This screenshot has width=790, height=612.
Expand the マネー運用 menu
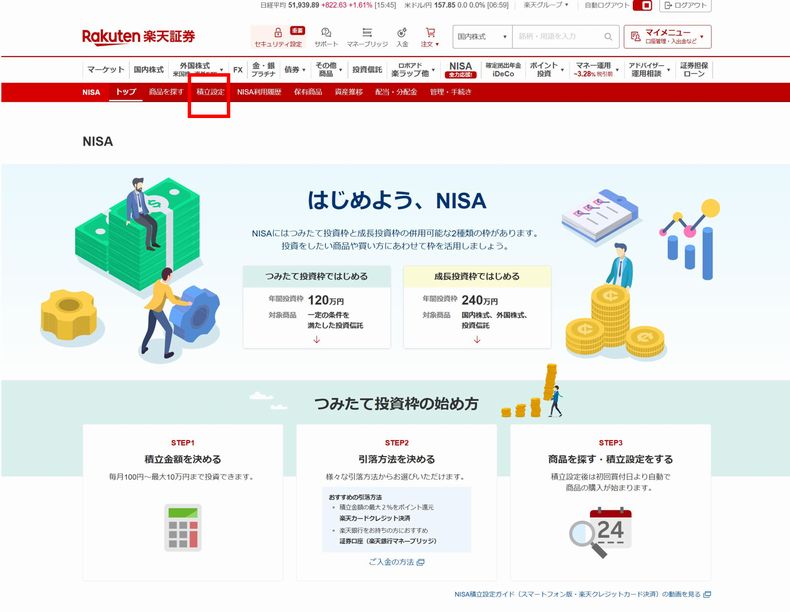coord(597,70)
